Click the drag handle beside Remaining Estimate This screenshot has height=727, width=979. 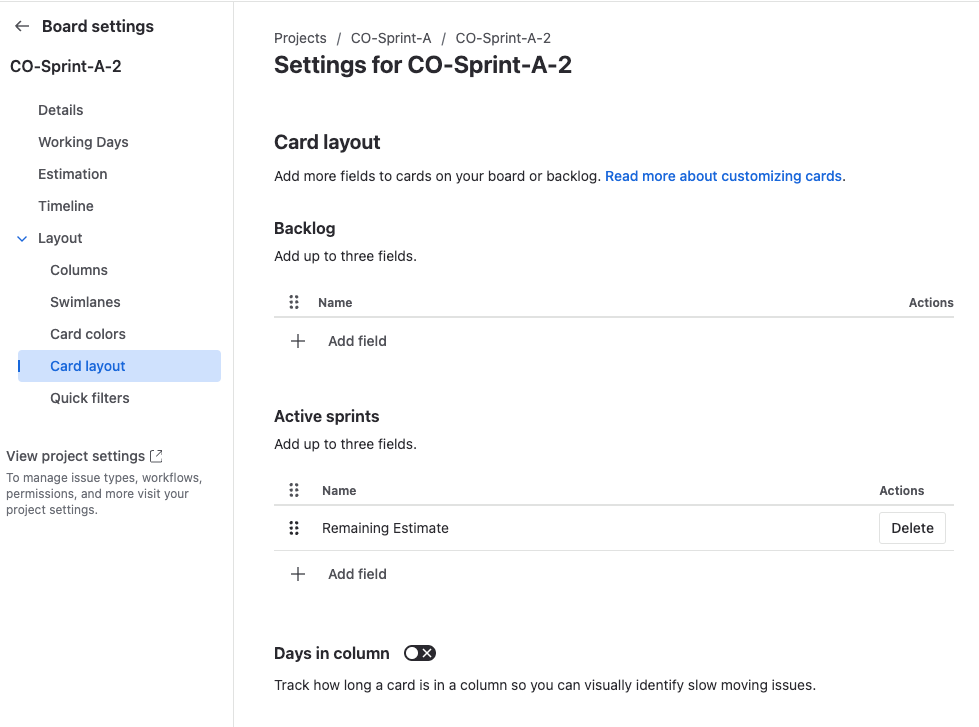coord(294,528)
